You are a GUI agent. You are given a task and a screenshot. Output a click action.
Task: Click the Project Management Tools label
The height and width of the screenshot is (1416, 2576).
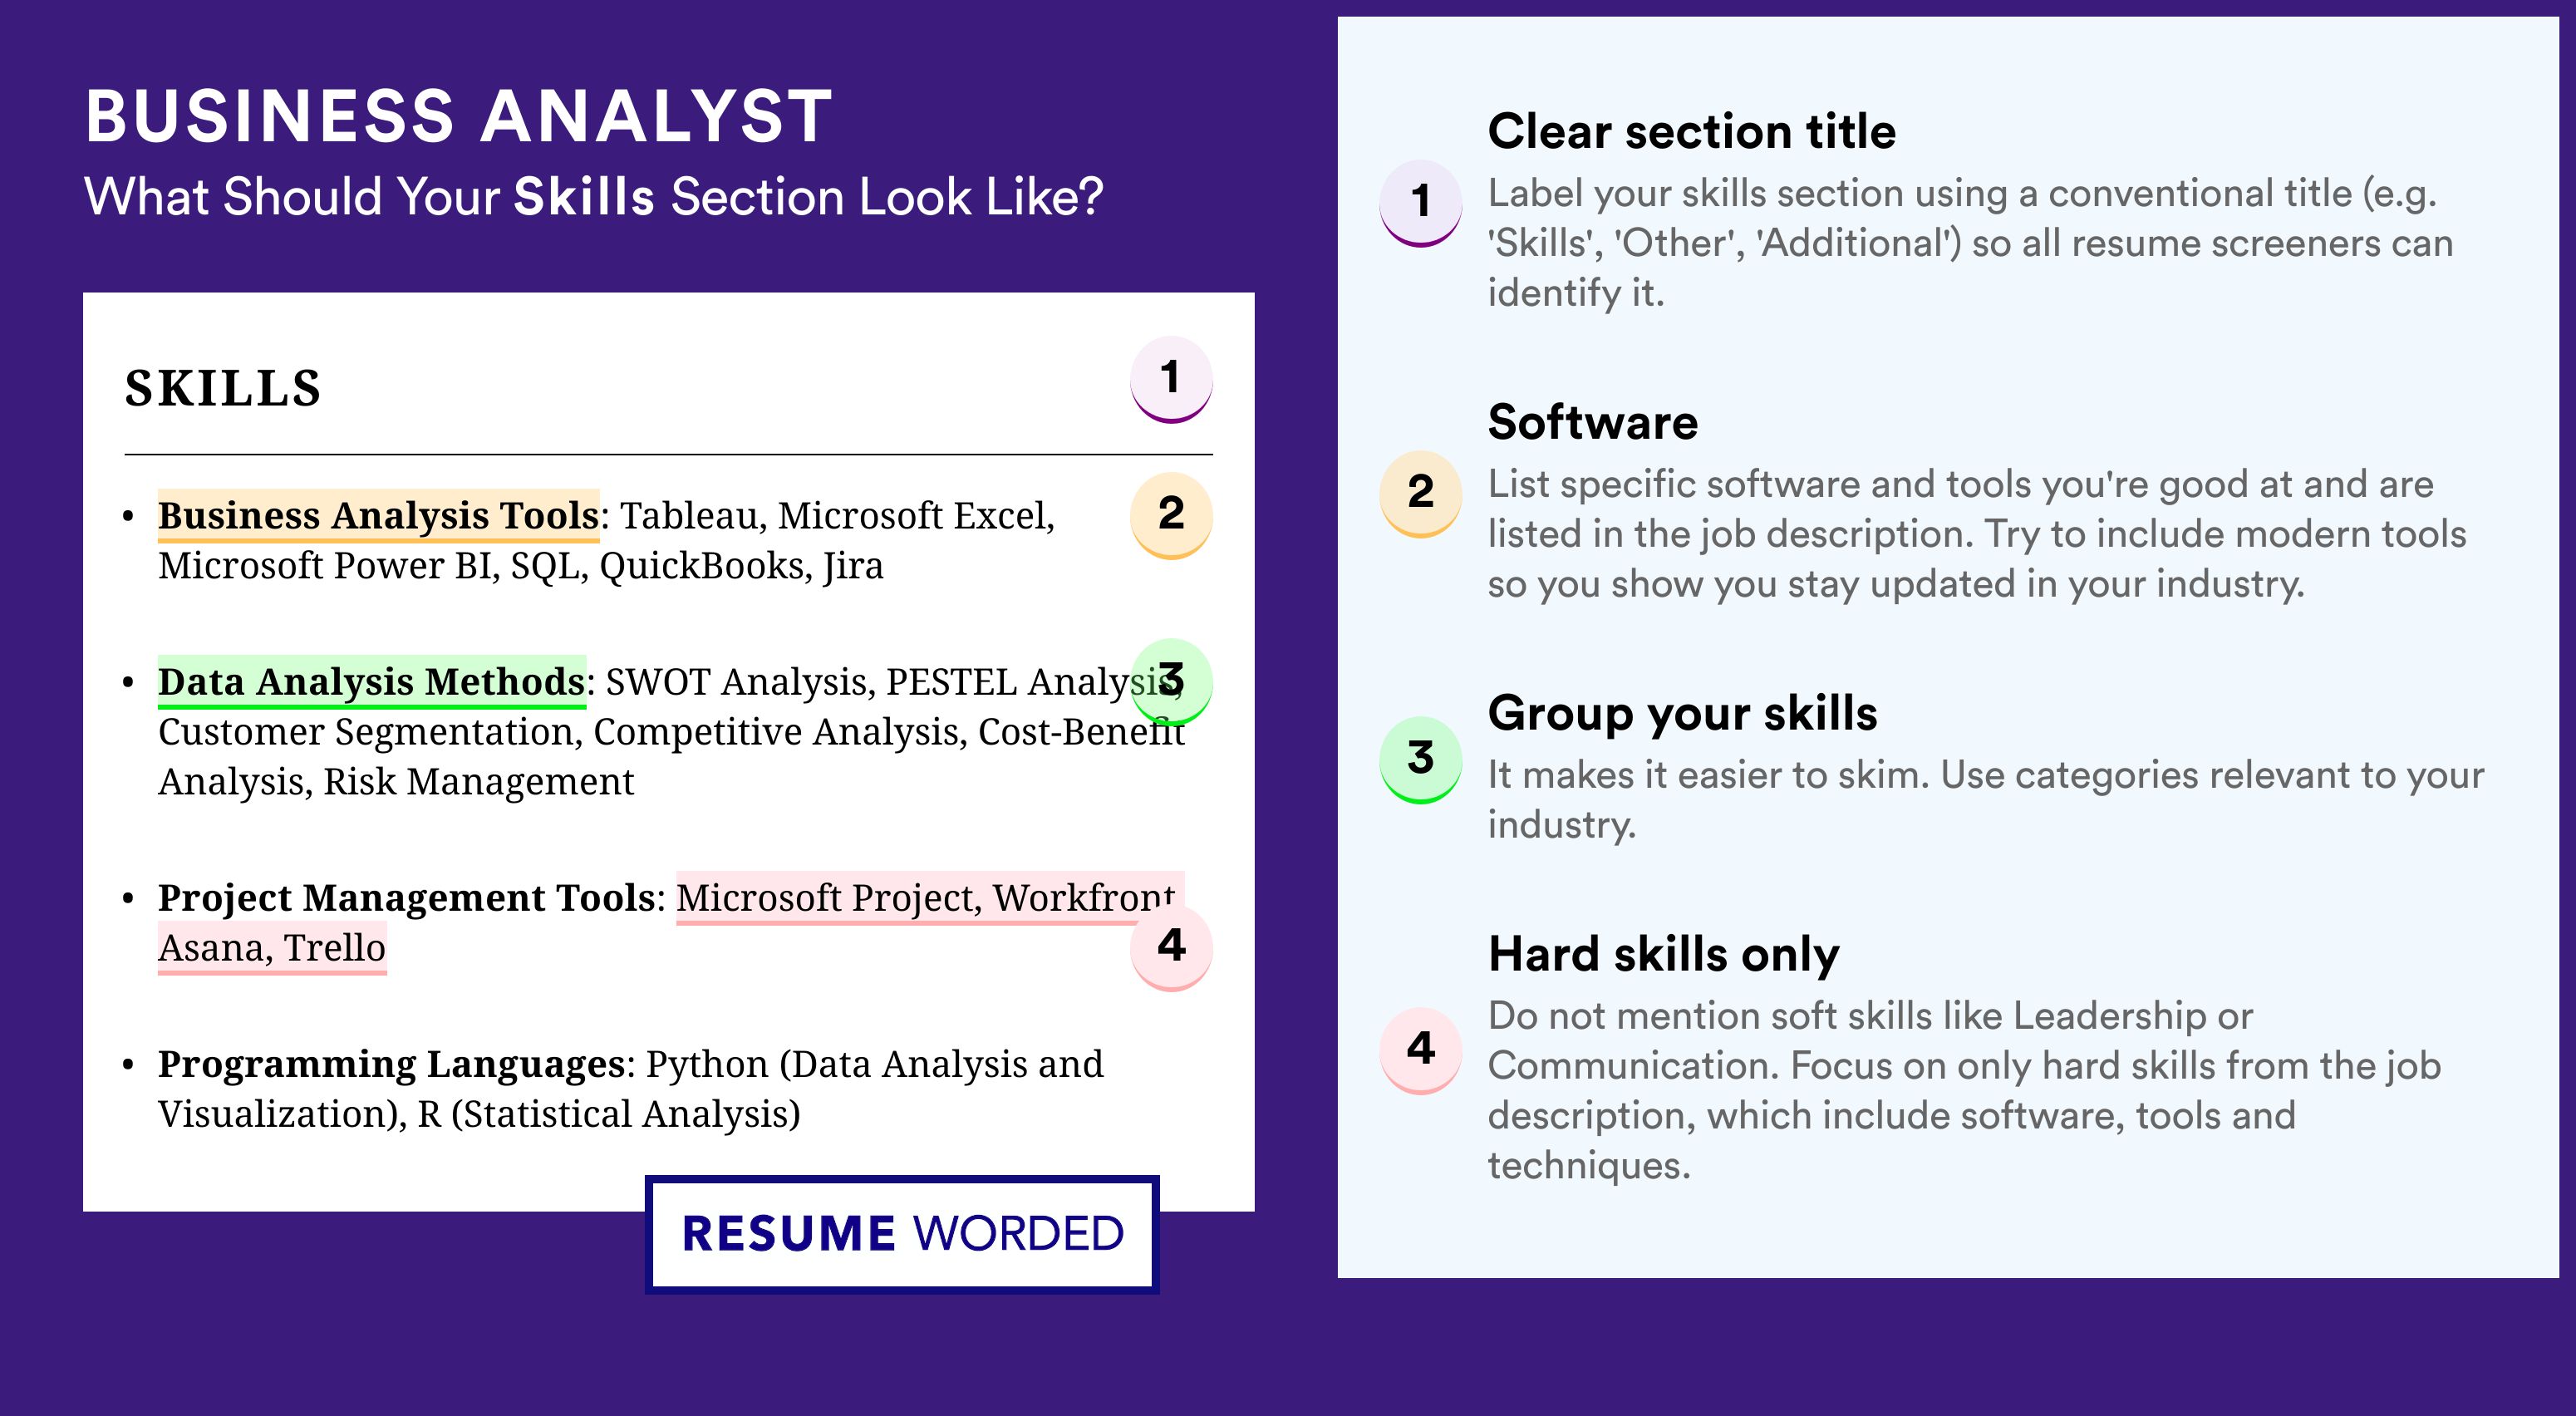(406, 898)
